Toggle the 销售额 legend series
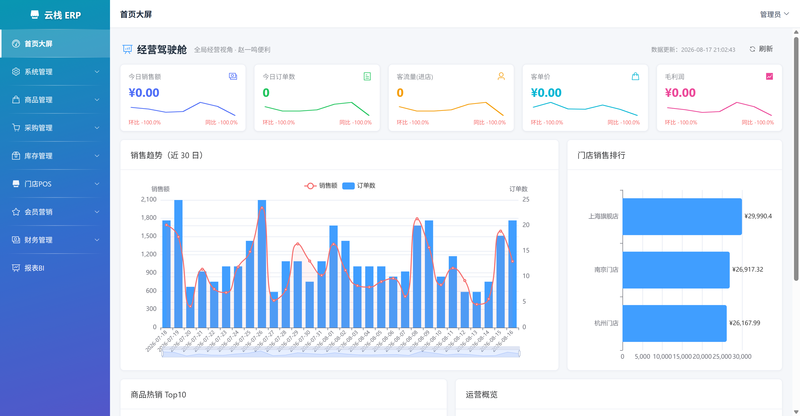The image size is (800, 416). coord(321,186)
